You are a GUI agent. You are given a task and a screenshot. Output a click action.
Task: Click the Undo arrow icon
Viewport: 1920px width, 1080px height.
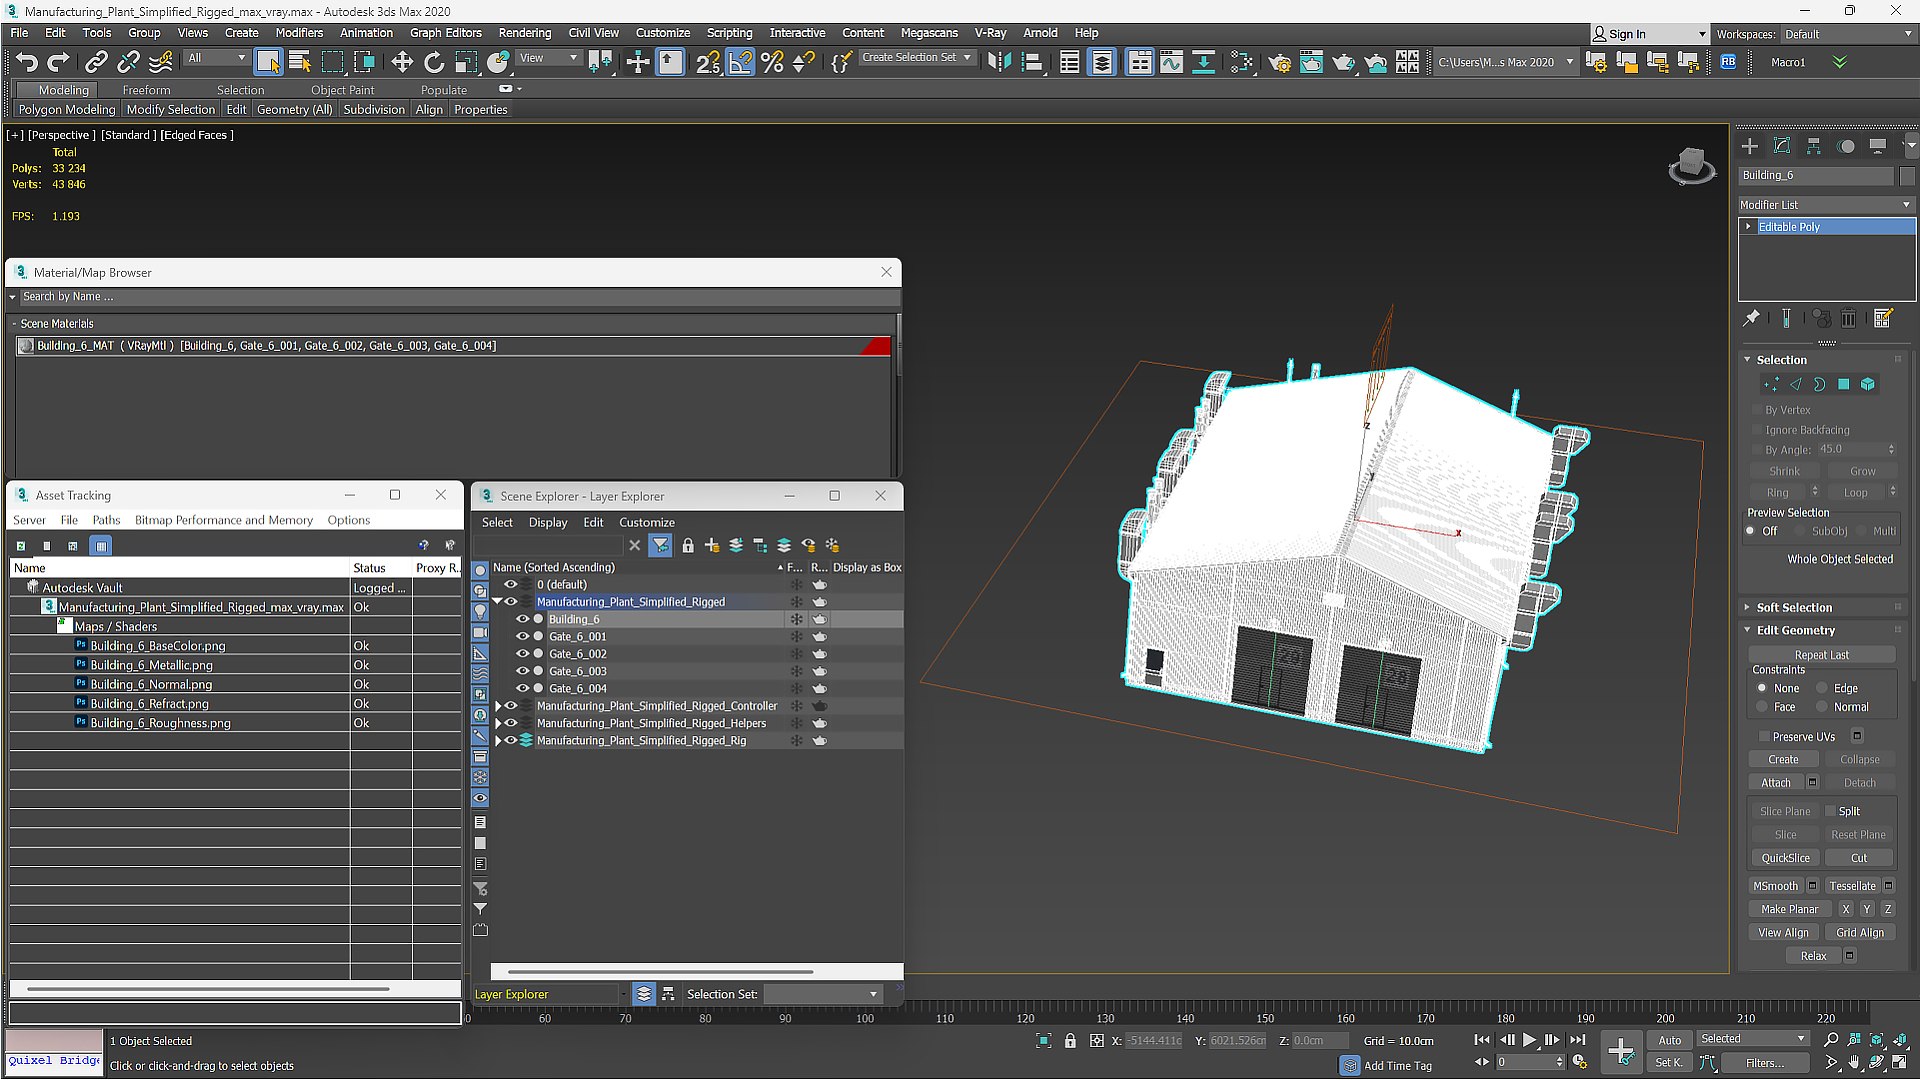pos(27,63)
